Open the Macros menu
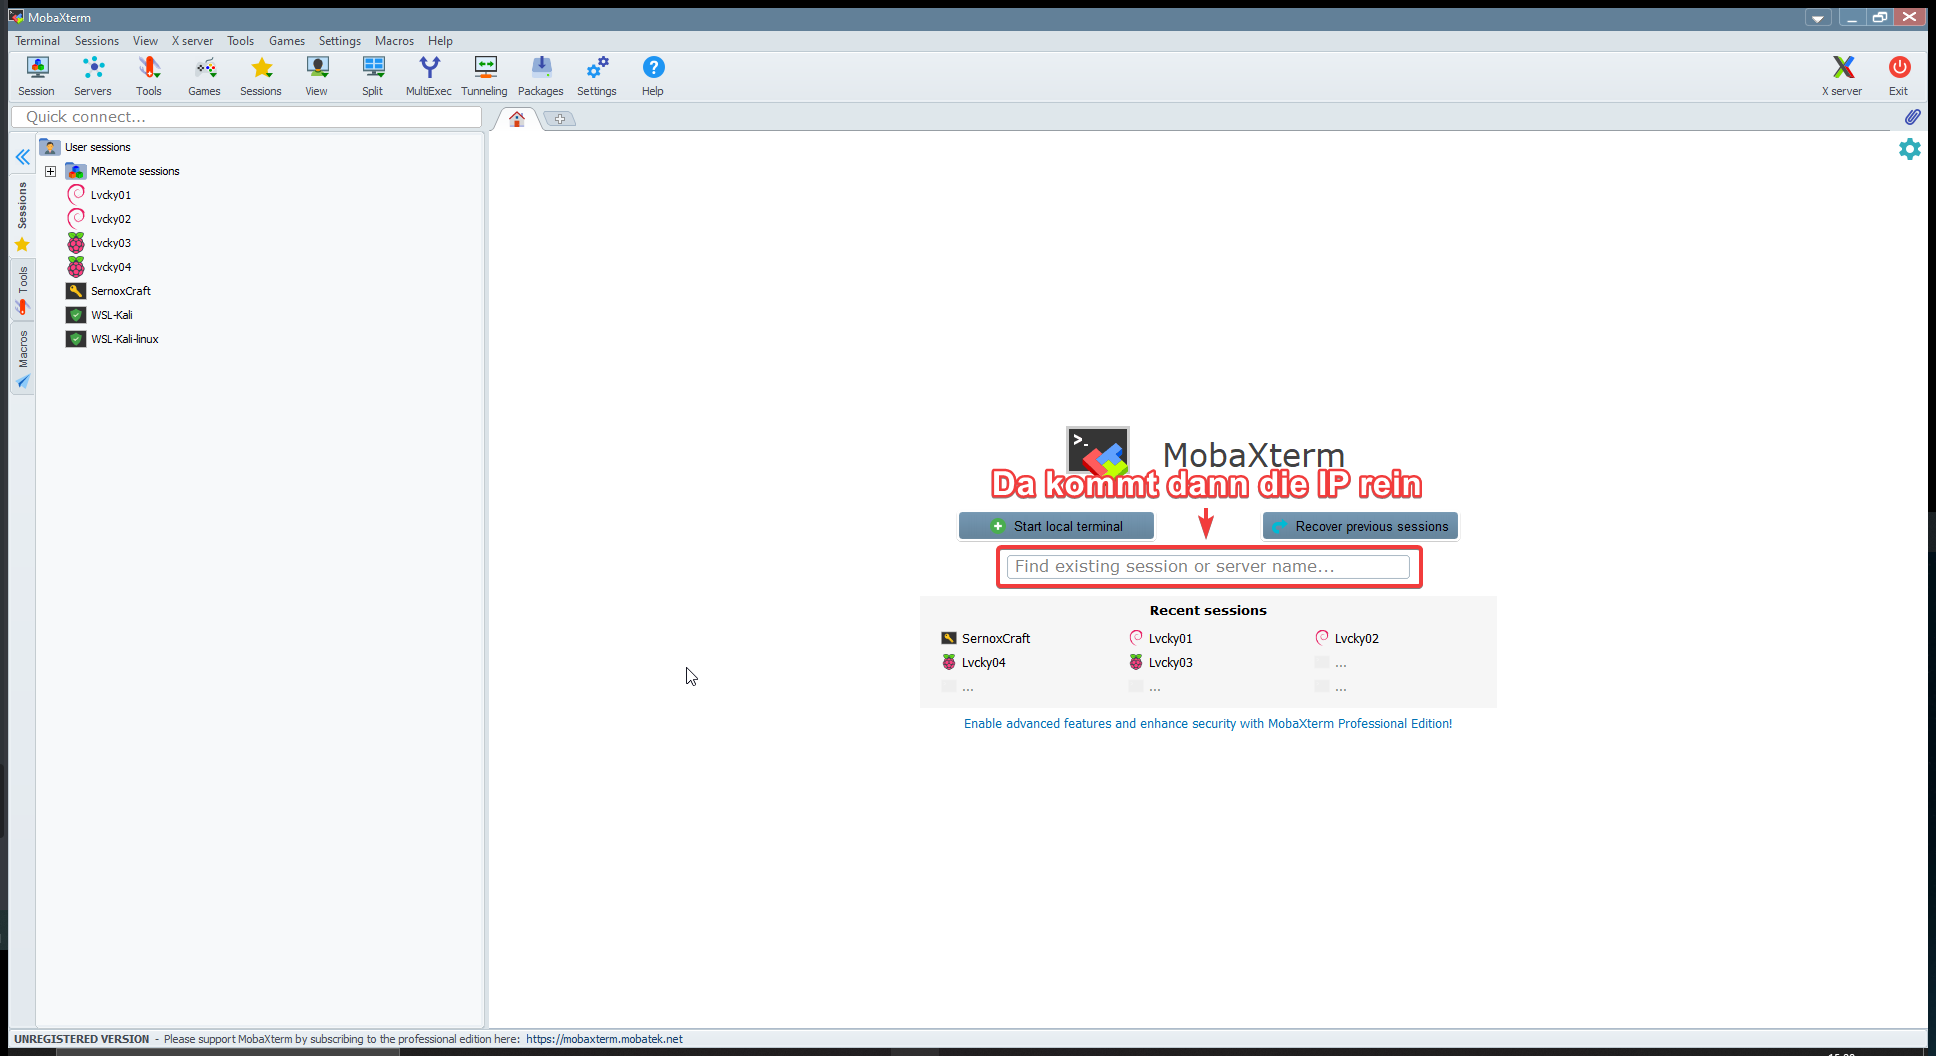The image size is (1936, 1056). click(x=394, y=41)
